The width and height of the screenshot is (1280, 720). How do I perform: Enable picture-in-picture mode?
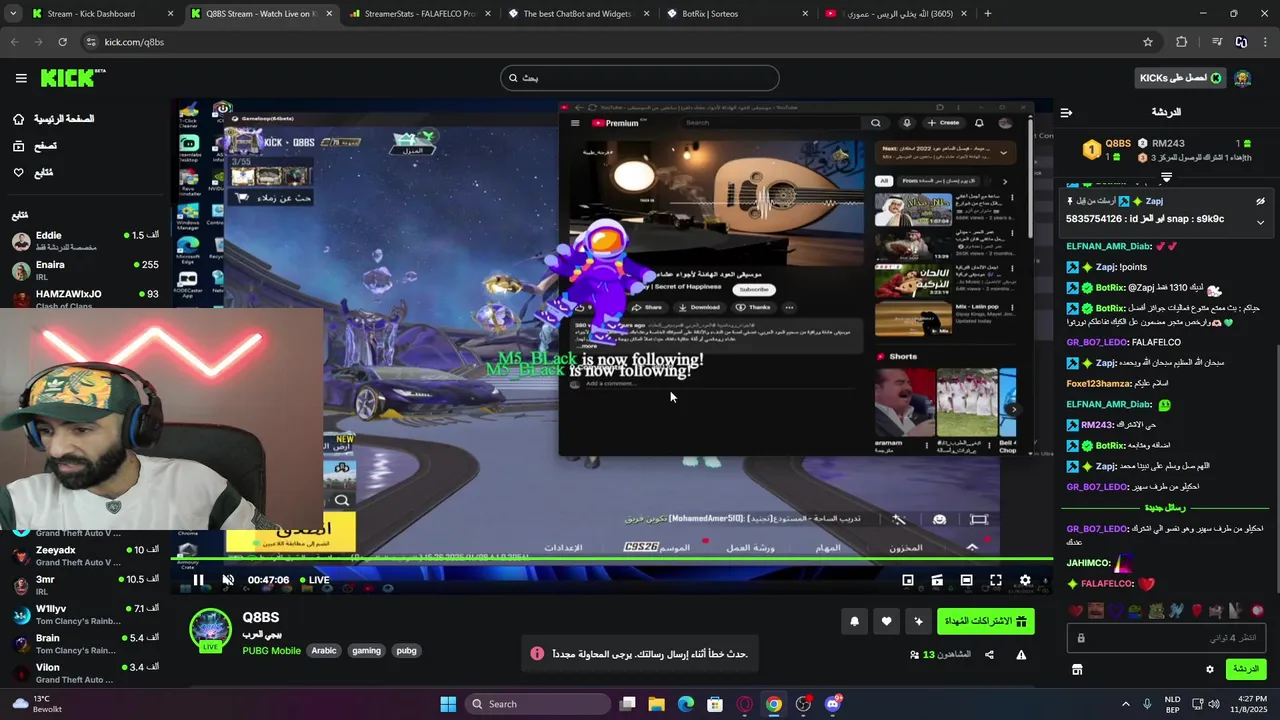coord(908,580)
